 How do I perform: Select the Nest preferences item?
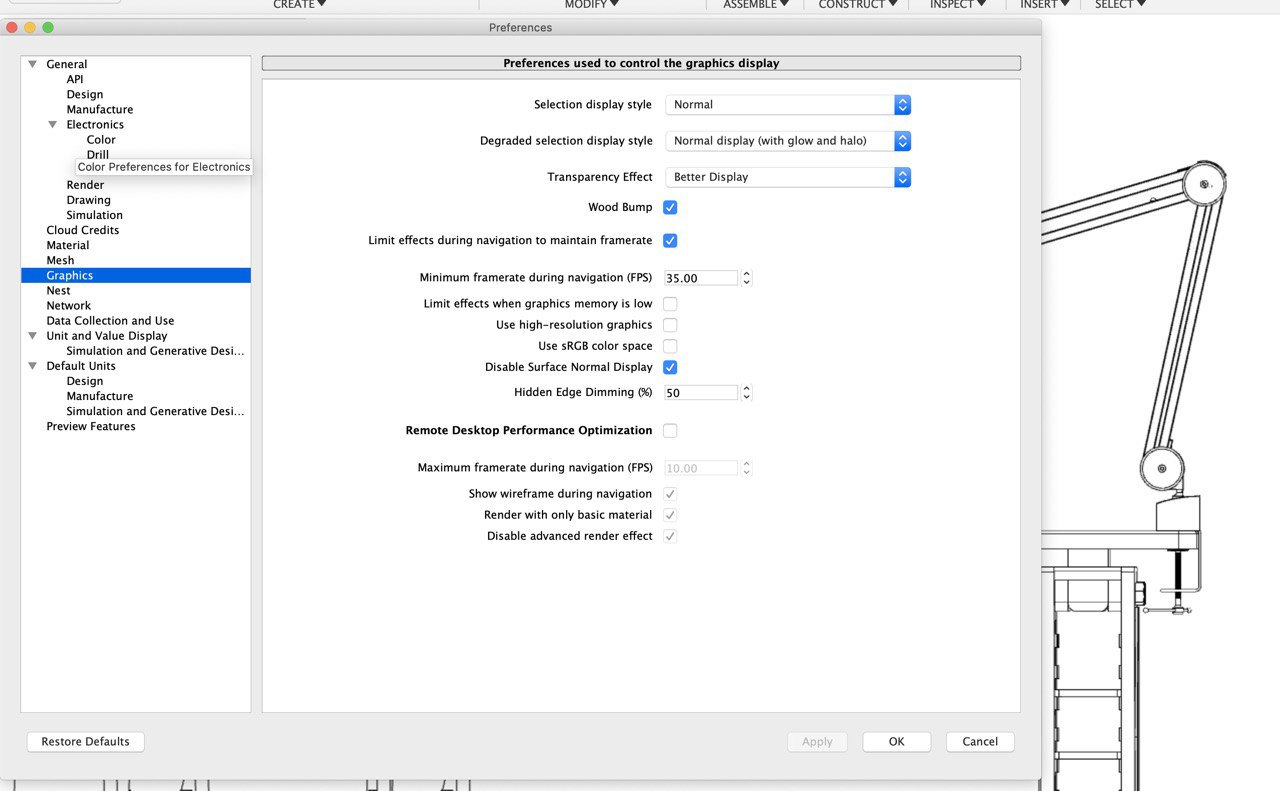pos(58,291)
